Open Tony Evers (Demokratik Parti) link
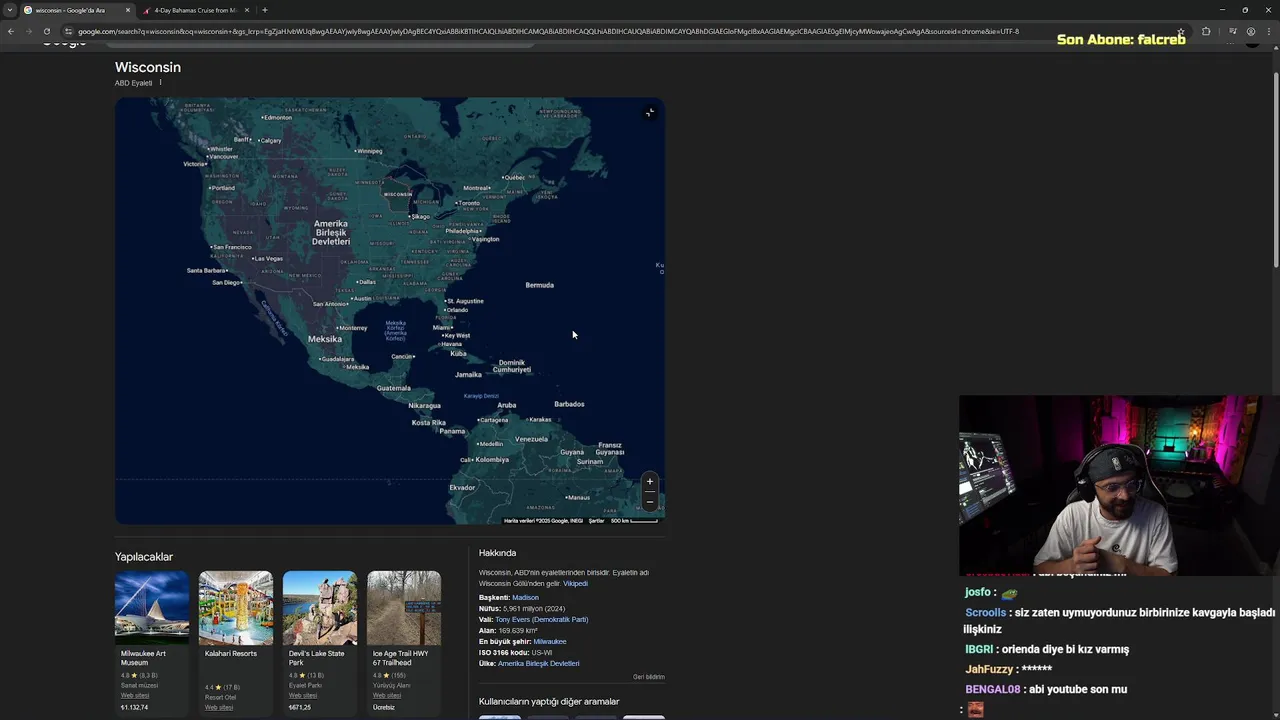The image size is (1280, 720). [541, 619]
